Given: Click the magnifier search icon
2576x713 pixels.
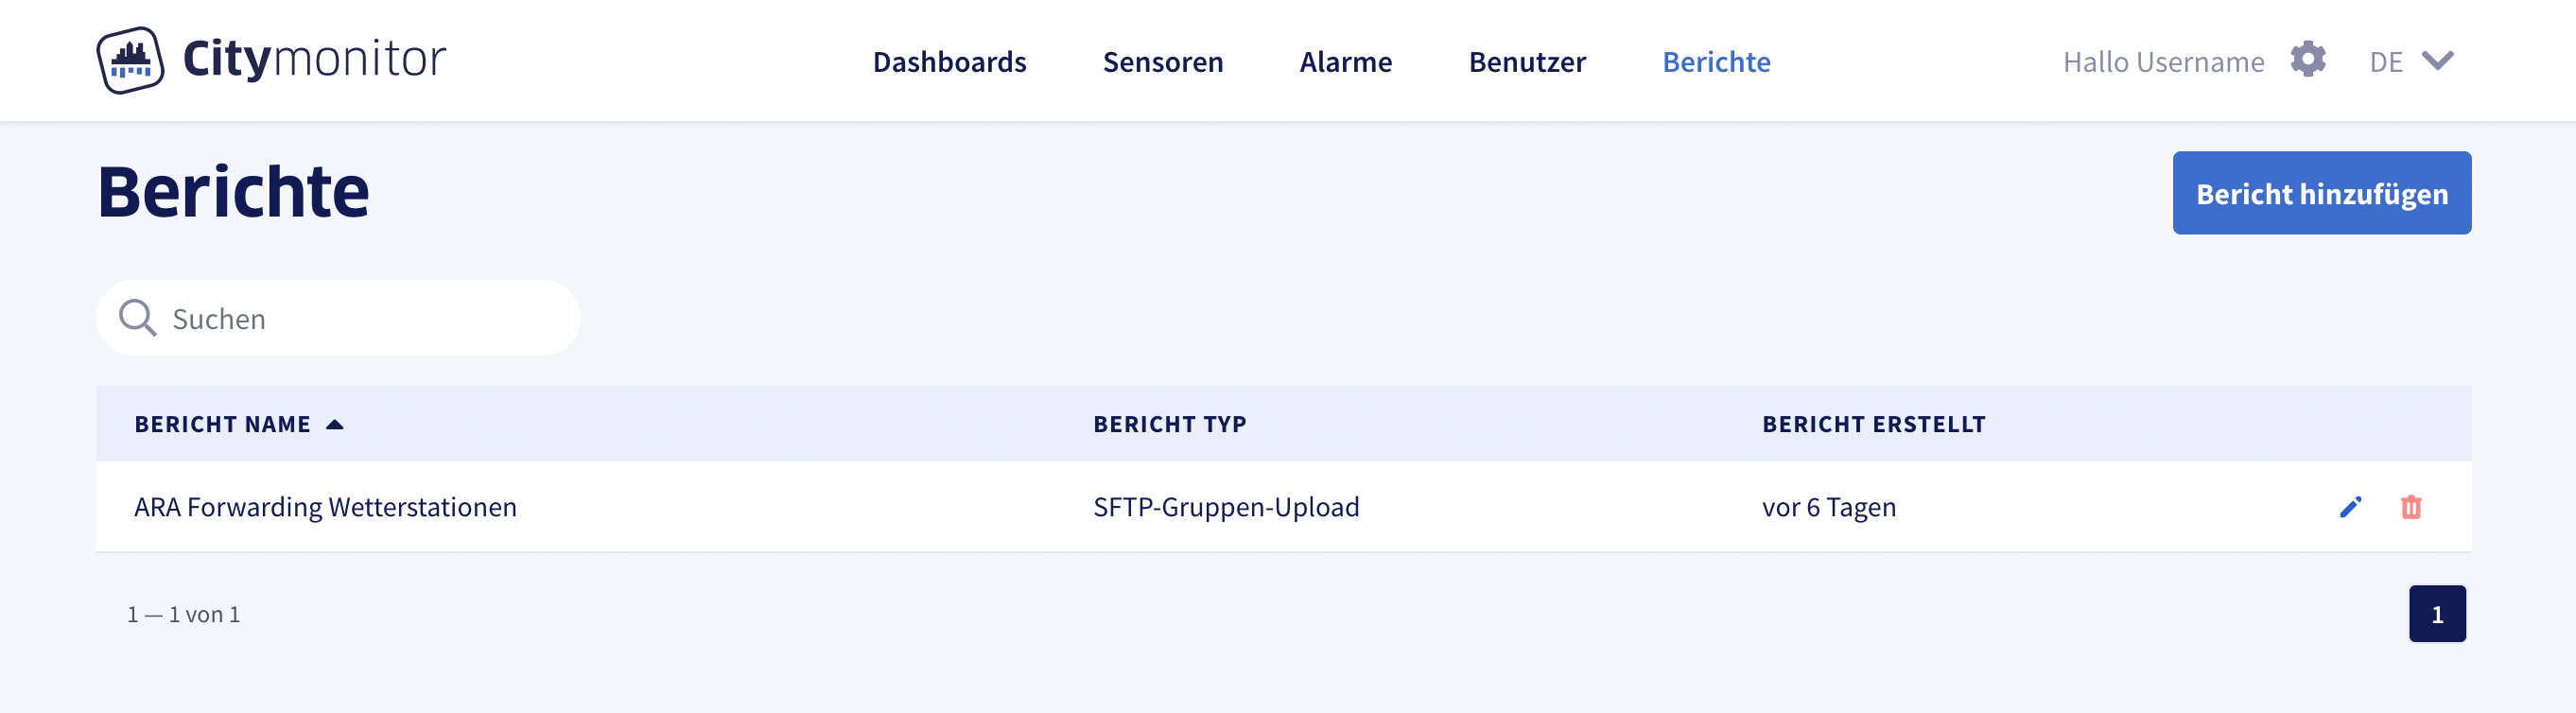Looking at the screenshot, I should coord(137,318).
